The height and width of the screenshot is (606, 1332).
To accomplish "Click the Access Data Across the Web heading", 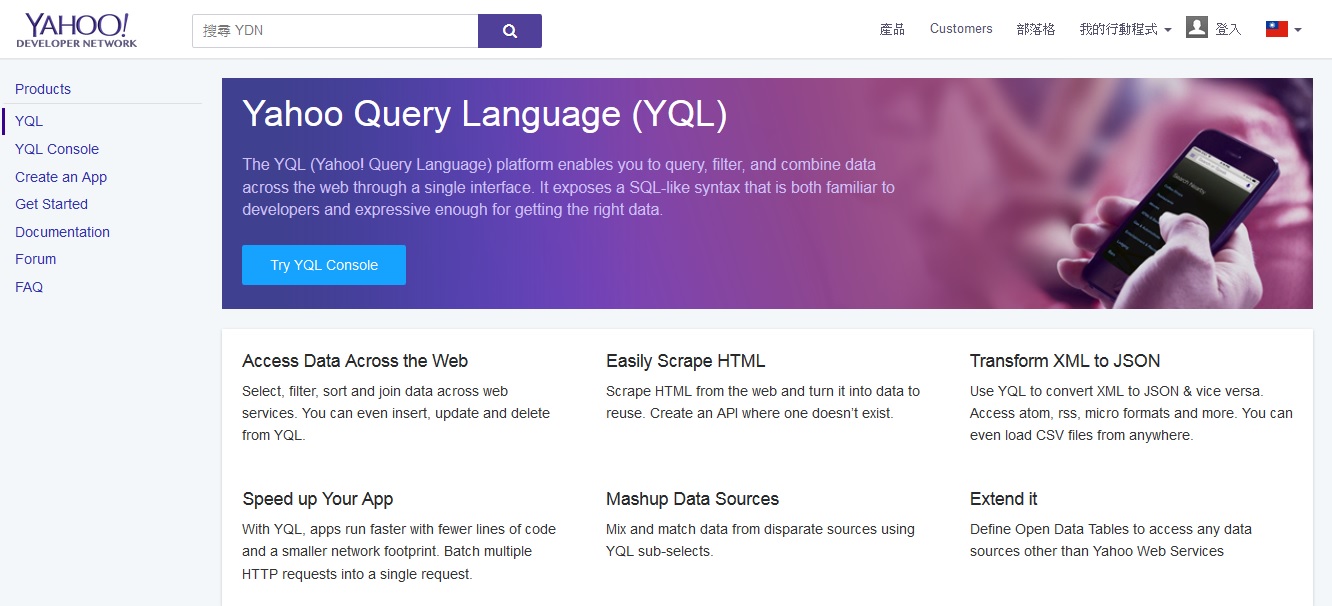I will pyautogui.click(x=355, y=361).
